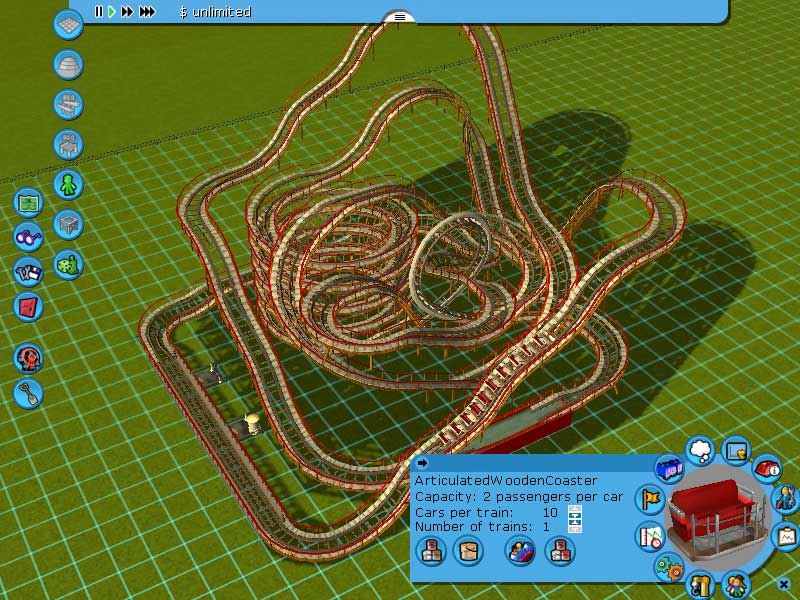Toggle the gridlines view option

coord(68,24)
